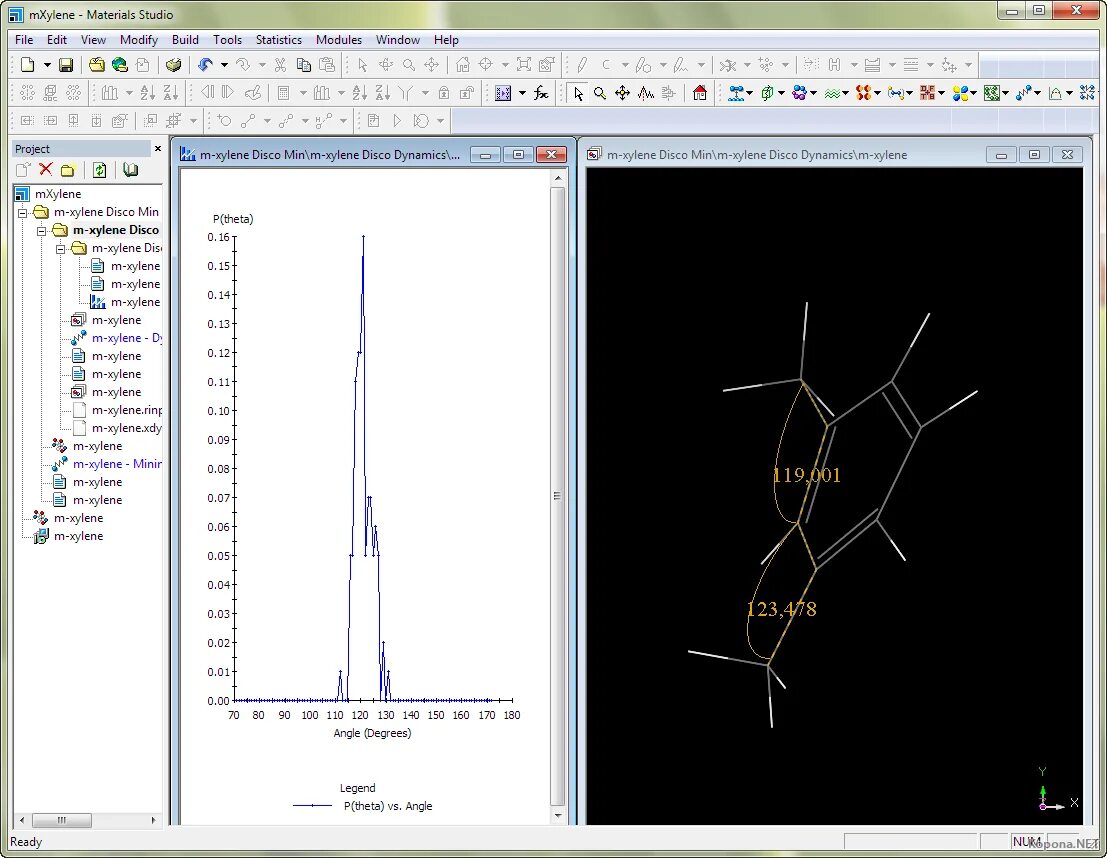Collapse the top m-xylene Disco Min folder
The height and width of the screenshot is (858, 1107).
[22, 212]
